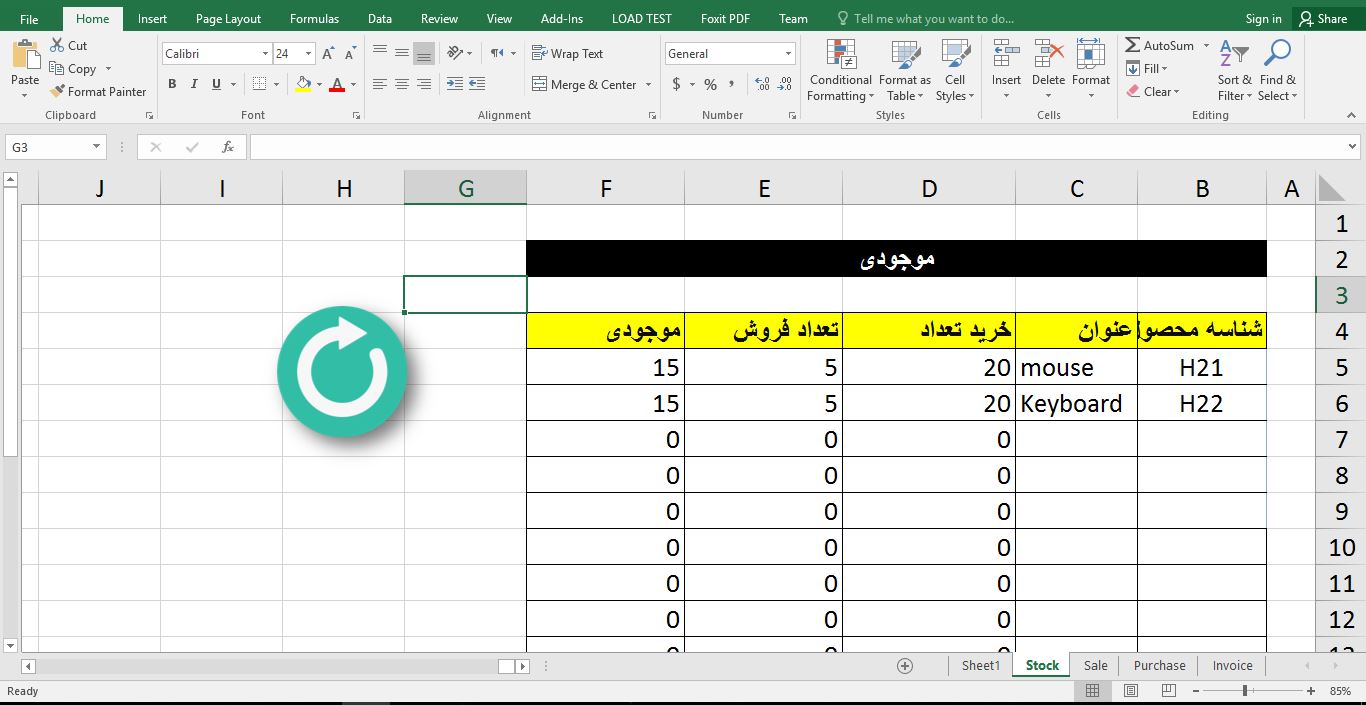Apply yellow Fill Color bucket
Image resolution: width=1366 pixels, height=705 pixels.
pos(304,85)
